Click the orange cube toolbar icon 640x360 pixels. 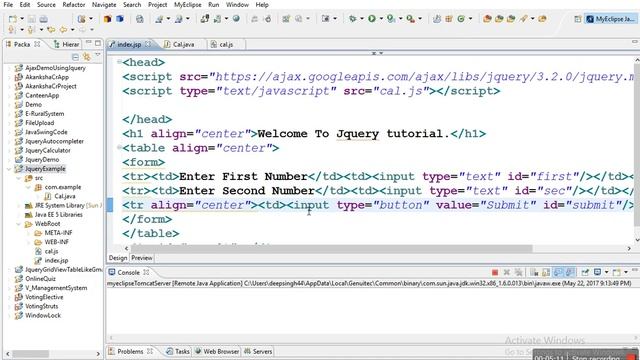coord(107,19)
